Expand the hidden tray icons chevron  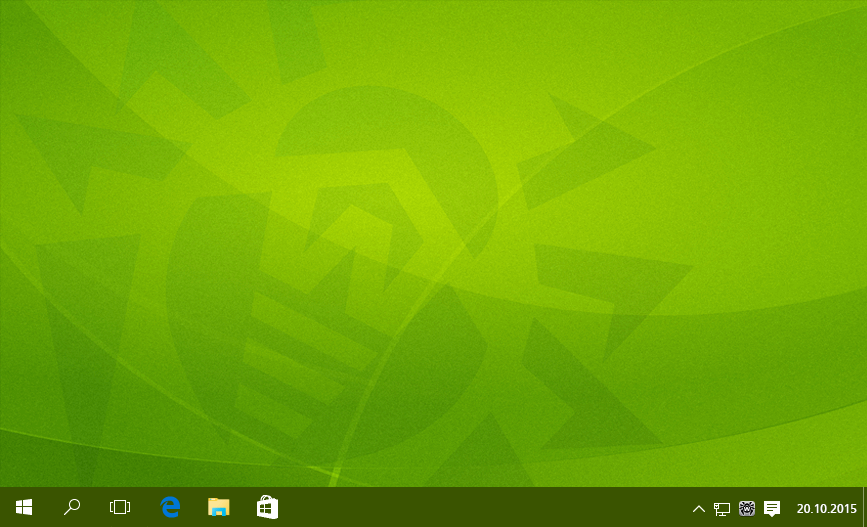699,508
